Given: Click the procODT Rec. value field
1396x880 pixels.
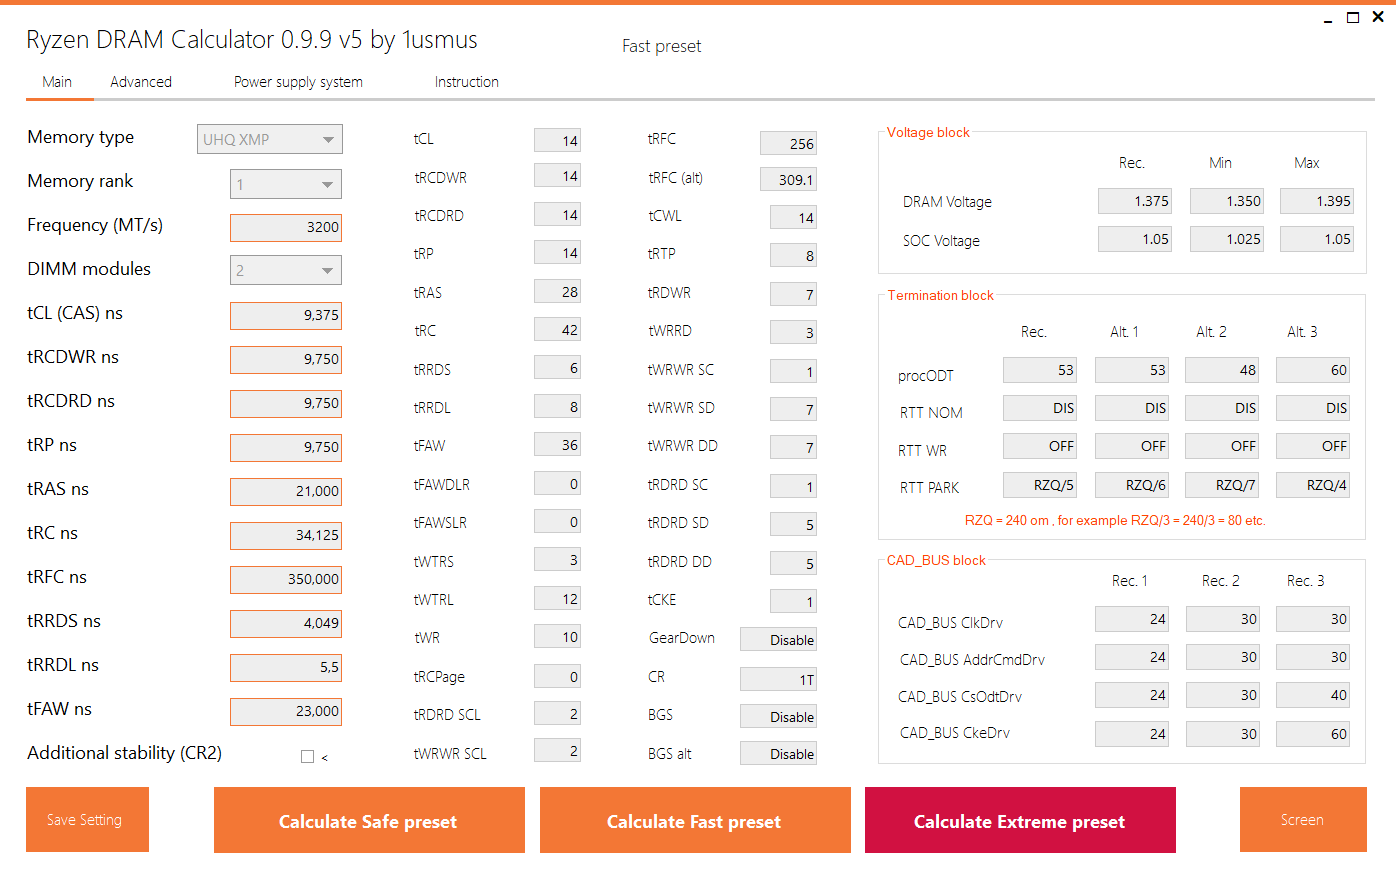Looking at the screenshot, I should click(1040, 370).
